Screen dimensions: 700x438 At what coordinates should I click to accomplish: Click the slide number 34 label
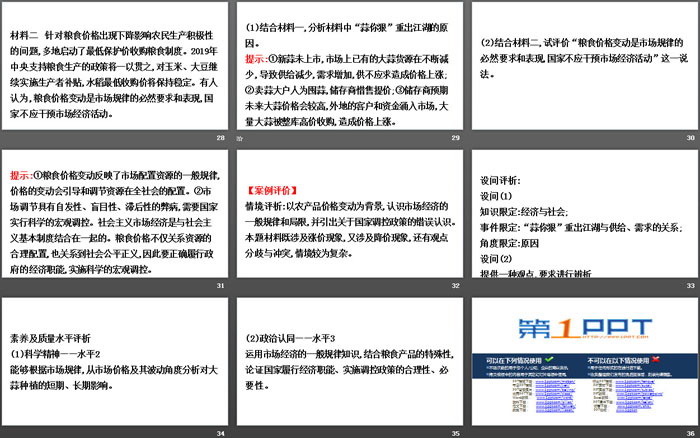220,433
